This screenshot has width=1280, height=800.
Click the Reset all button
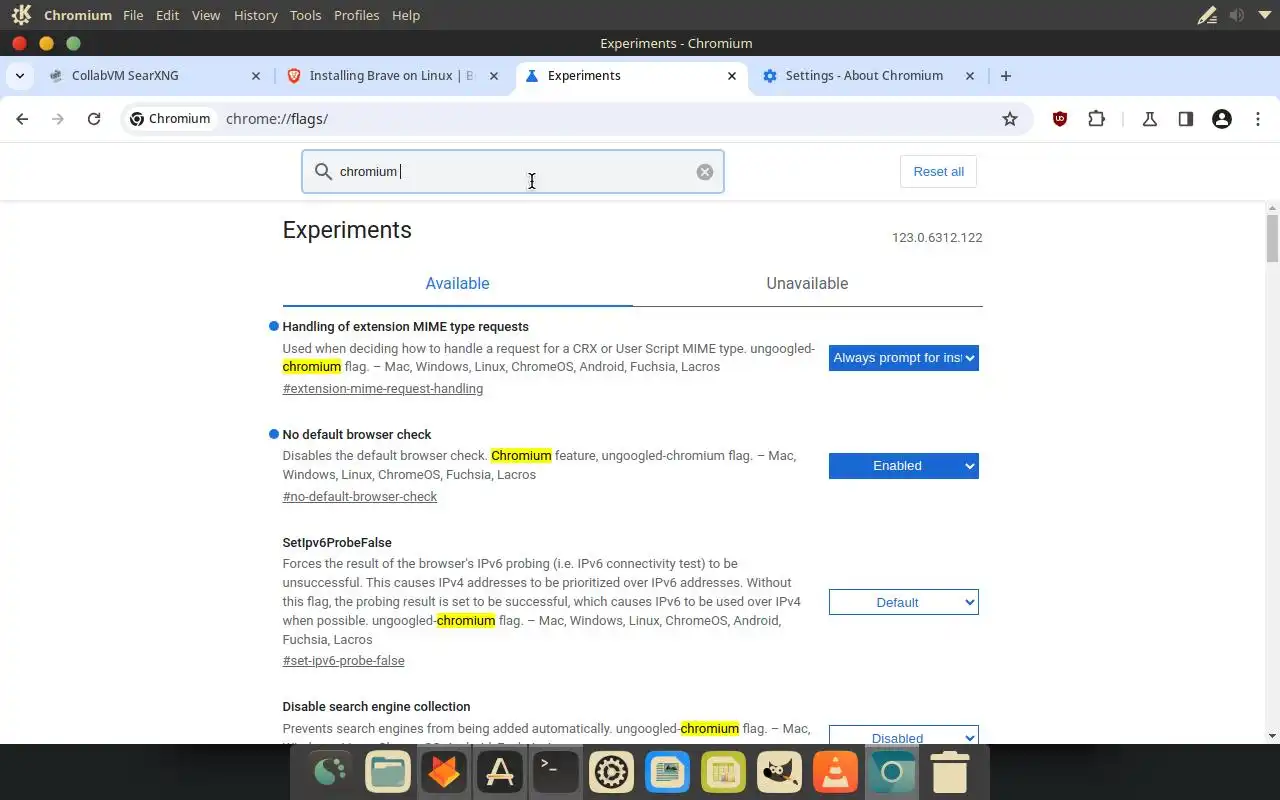click(x=938, y=172)
